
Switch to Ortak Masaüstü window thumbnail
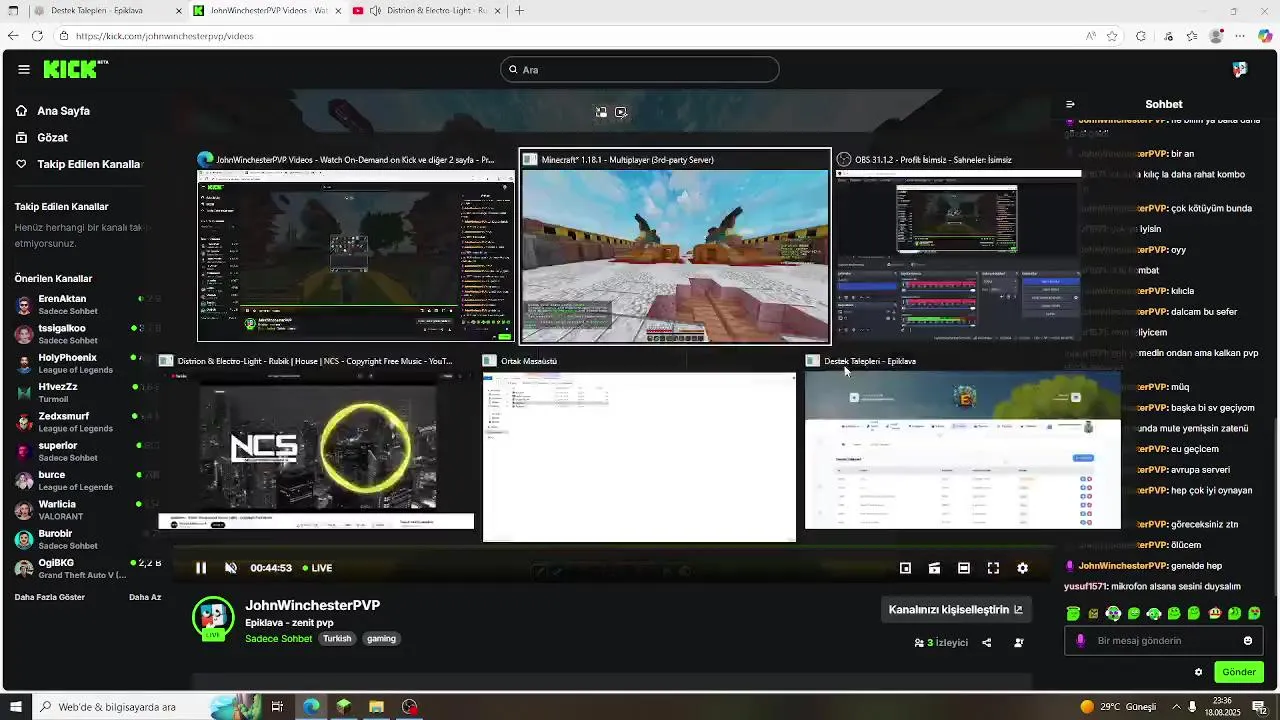[639, 447]
